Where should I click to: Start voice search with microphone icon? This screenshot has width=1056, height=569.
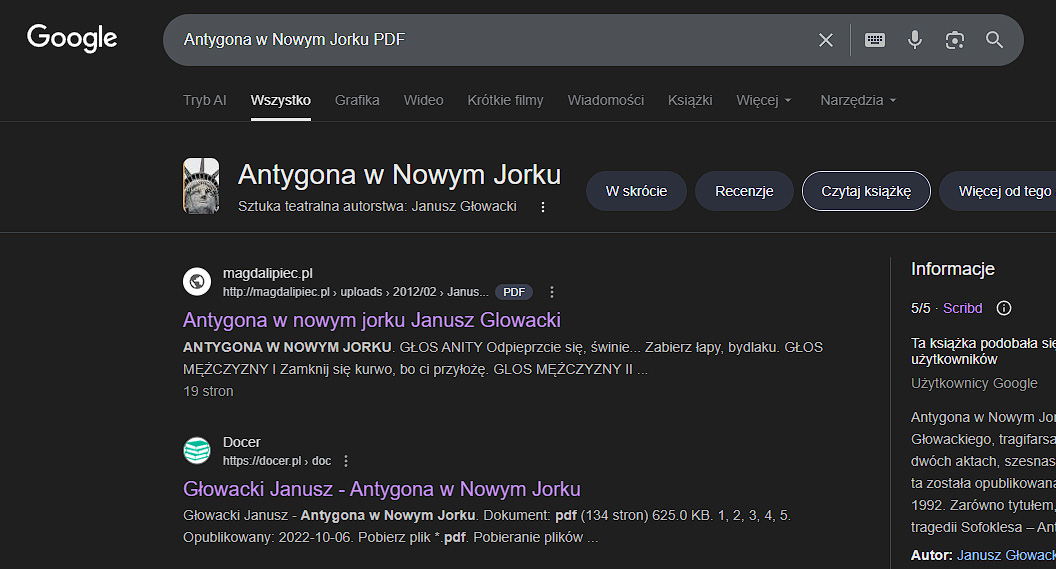[x=914, y=40]
